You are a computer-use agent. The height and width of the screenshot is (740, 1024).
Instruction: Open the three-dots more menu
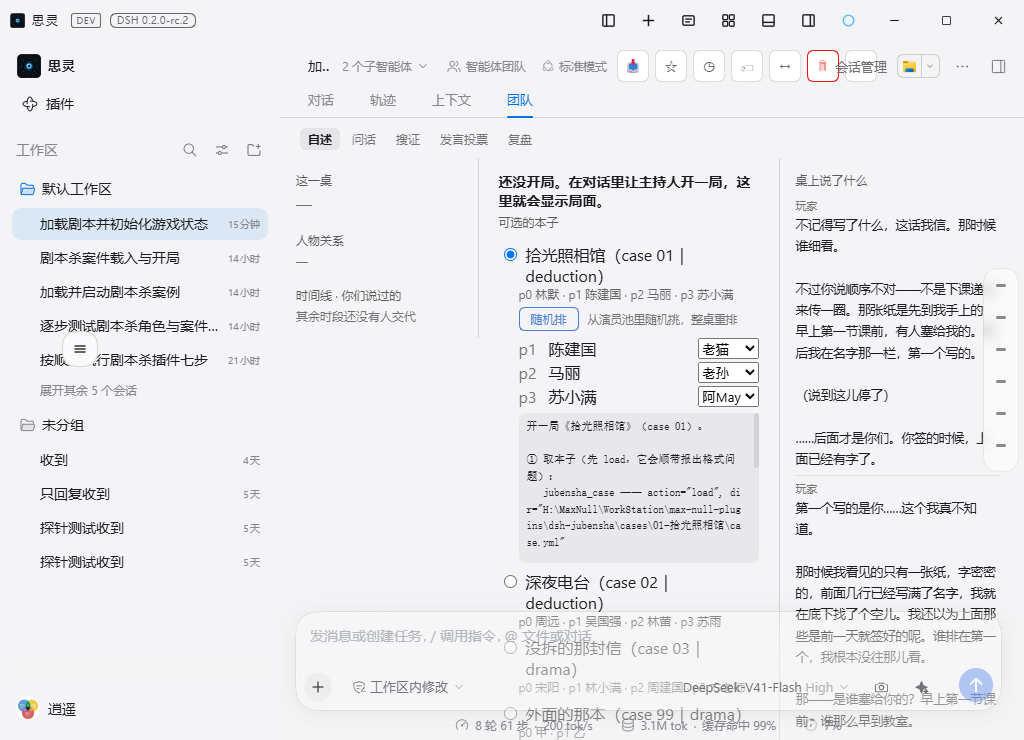coord(962,66)
